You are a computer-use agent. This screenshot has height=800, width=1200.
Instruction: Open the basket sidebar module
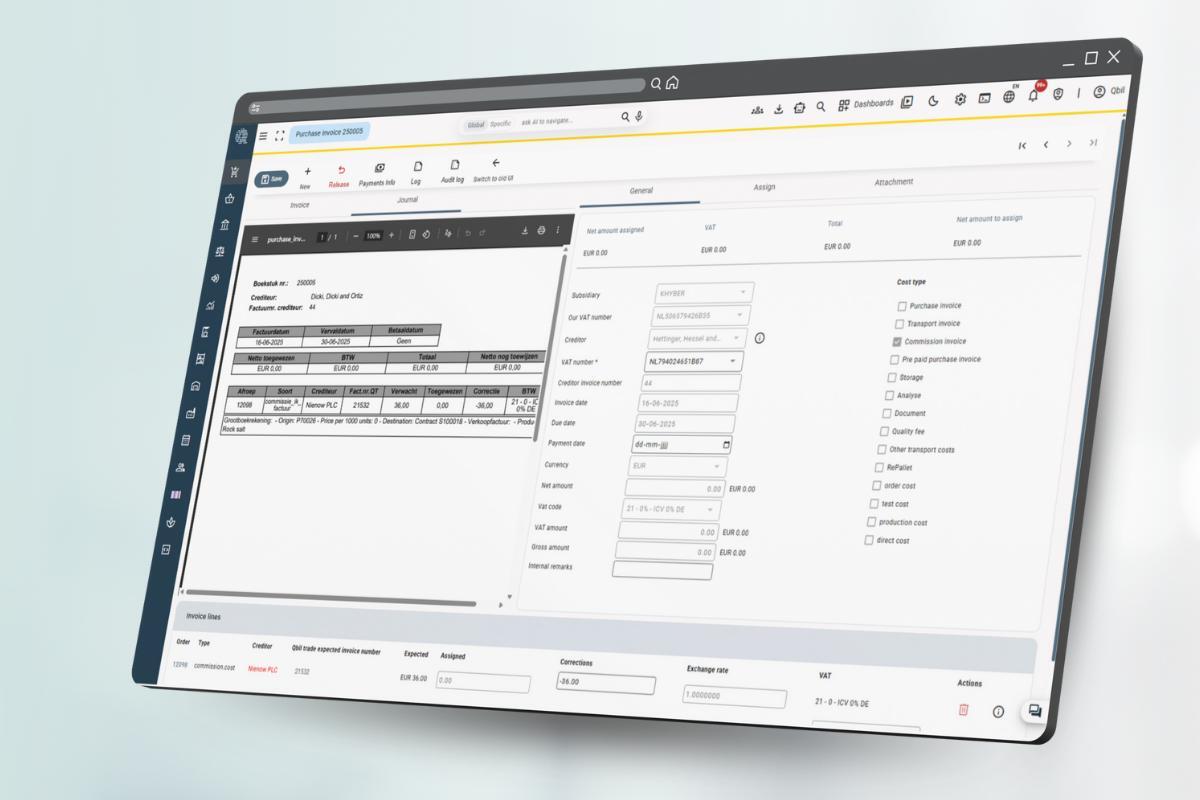229,198
